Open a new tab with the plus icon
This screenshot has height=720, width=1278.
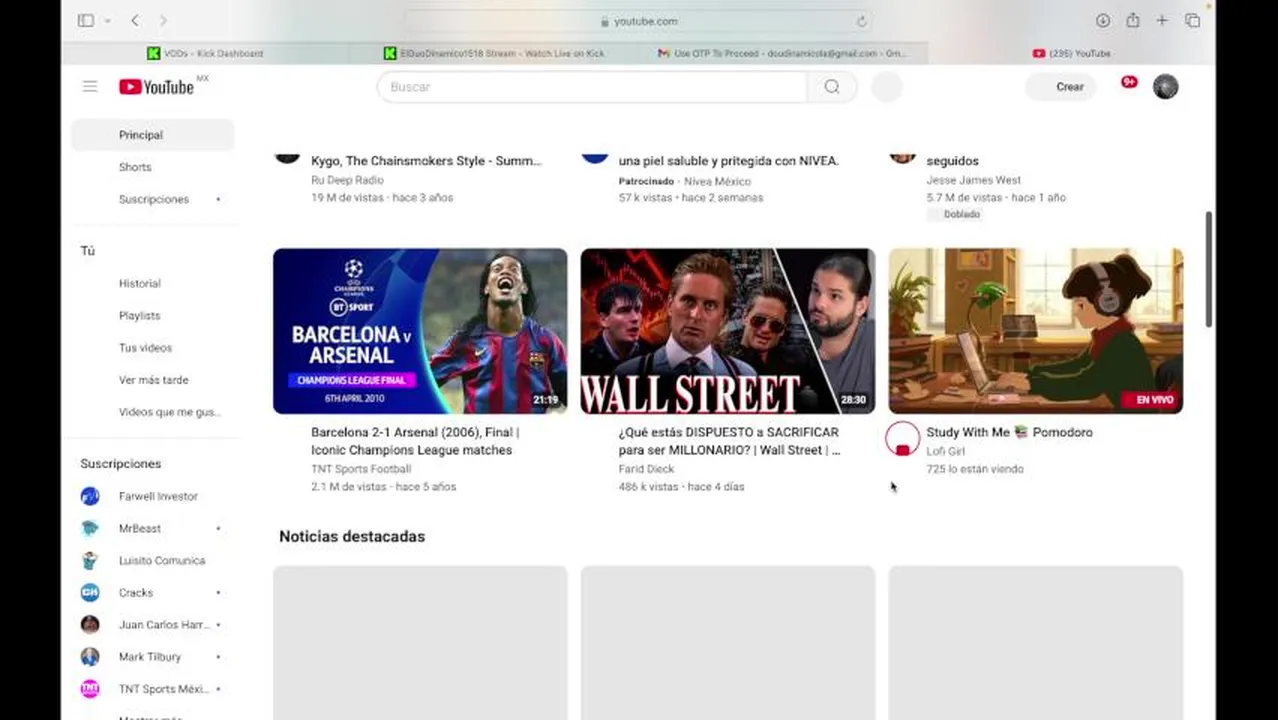pos(1162,20)
